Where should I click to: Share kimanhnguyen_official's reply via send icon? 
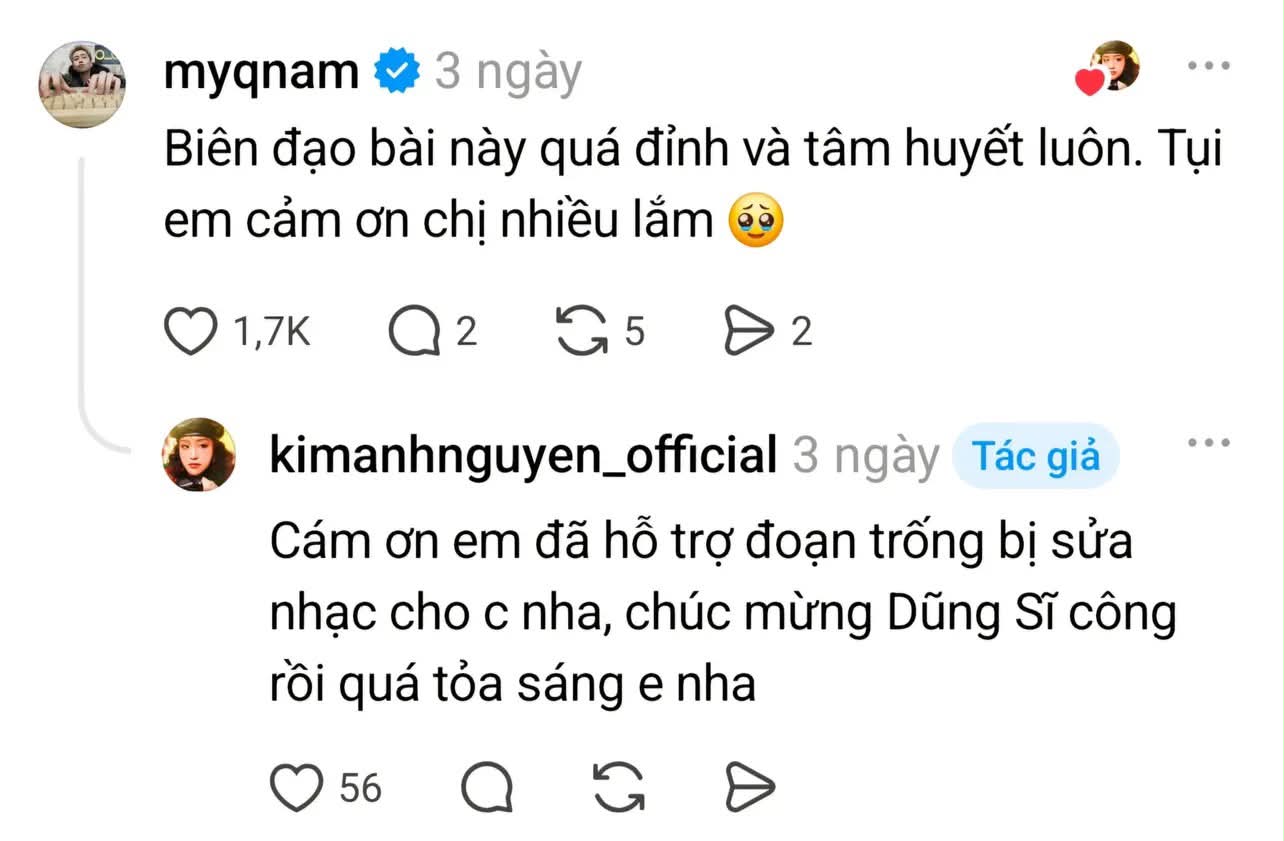750,787
